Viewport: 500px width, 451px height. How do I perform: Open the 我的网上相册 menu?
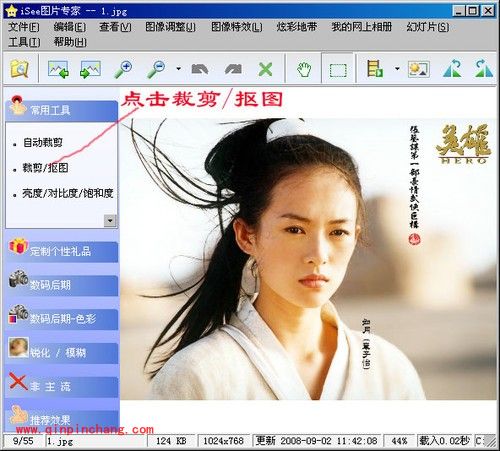(361, 27)
